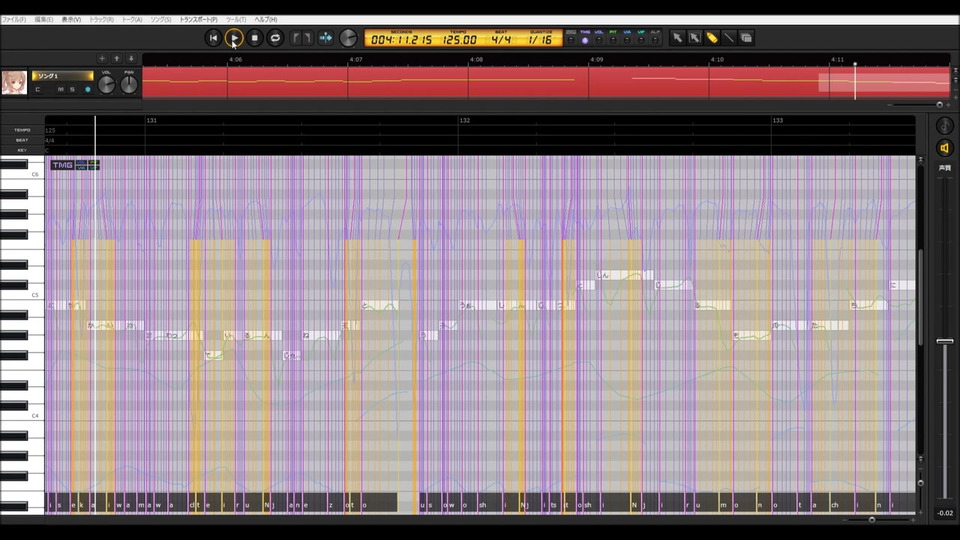The height and width of the screenshot is (540, 960).
Task: Choose the arrow selection tool
Action: pos(677,38)
